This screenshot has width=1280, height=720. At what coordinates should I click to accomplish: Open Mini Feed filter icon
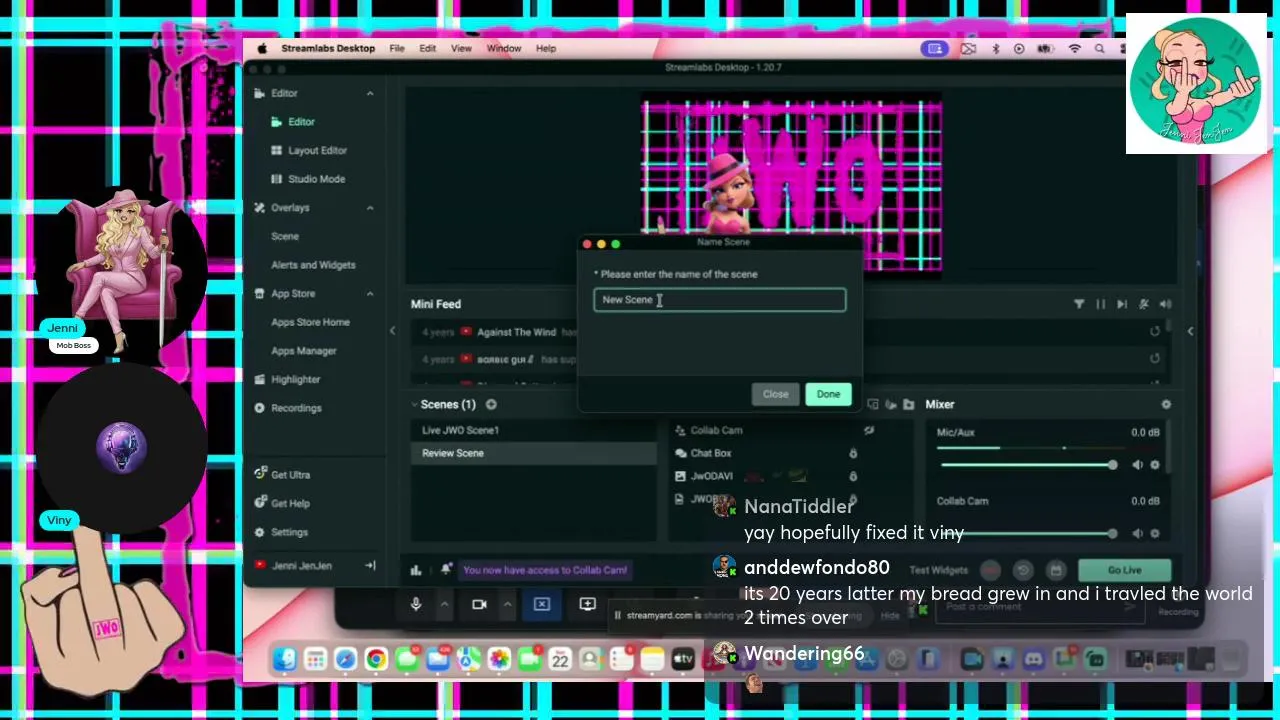pyautogui.click(x=1079, y=304)
